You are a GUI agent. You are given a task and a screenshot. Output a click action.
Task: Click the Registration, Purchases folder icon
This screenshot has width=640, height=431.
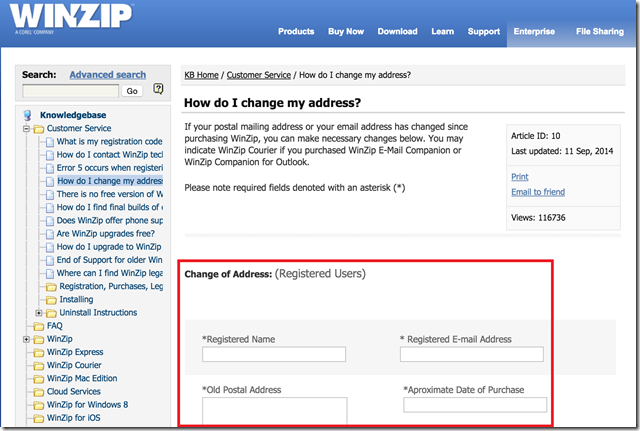pyautogui.click(x=51, y=287)
